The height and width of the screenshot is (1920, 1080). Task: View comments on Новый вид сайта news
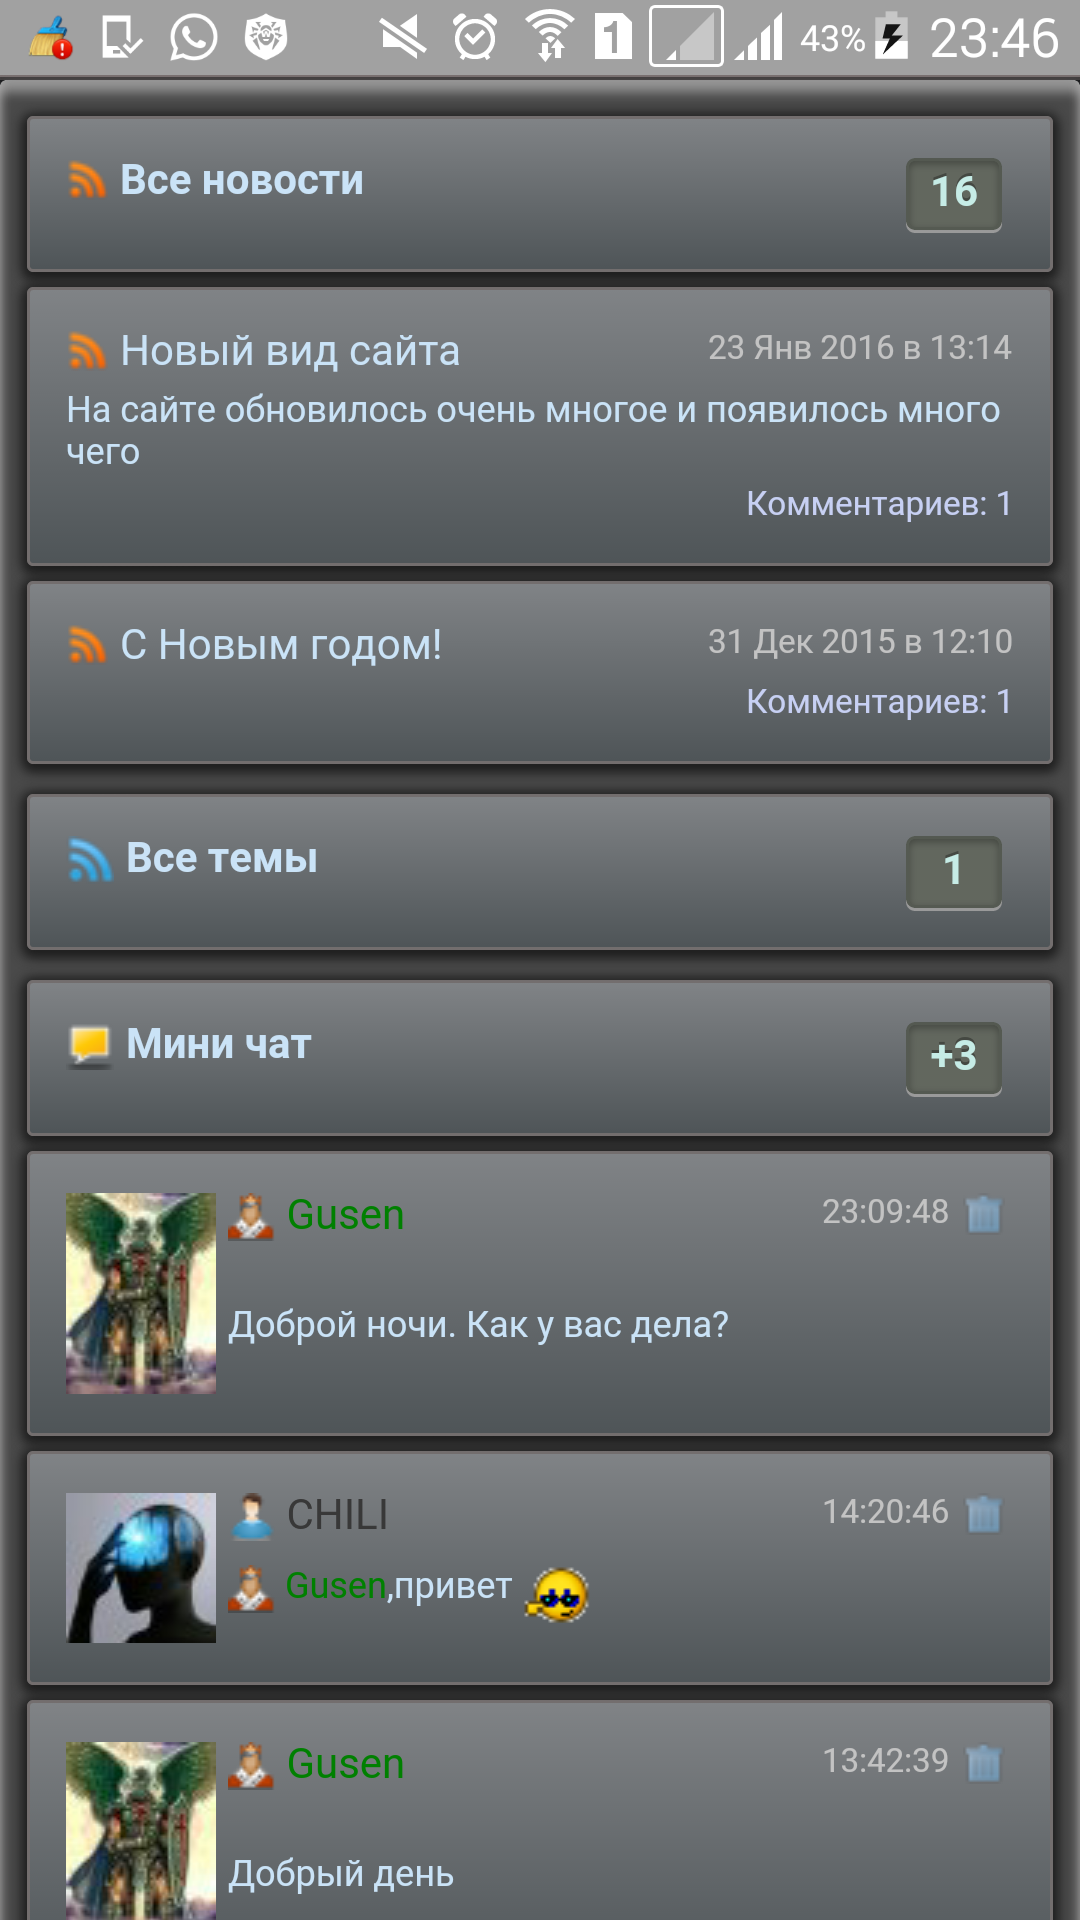pos(879,503)
